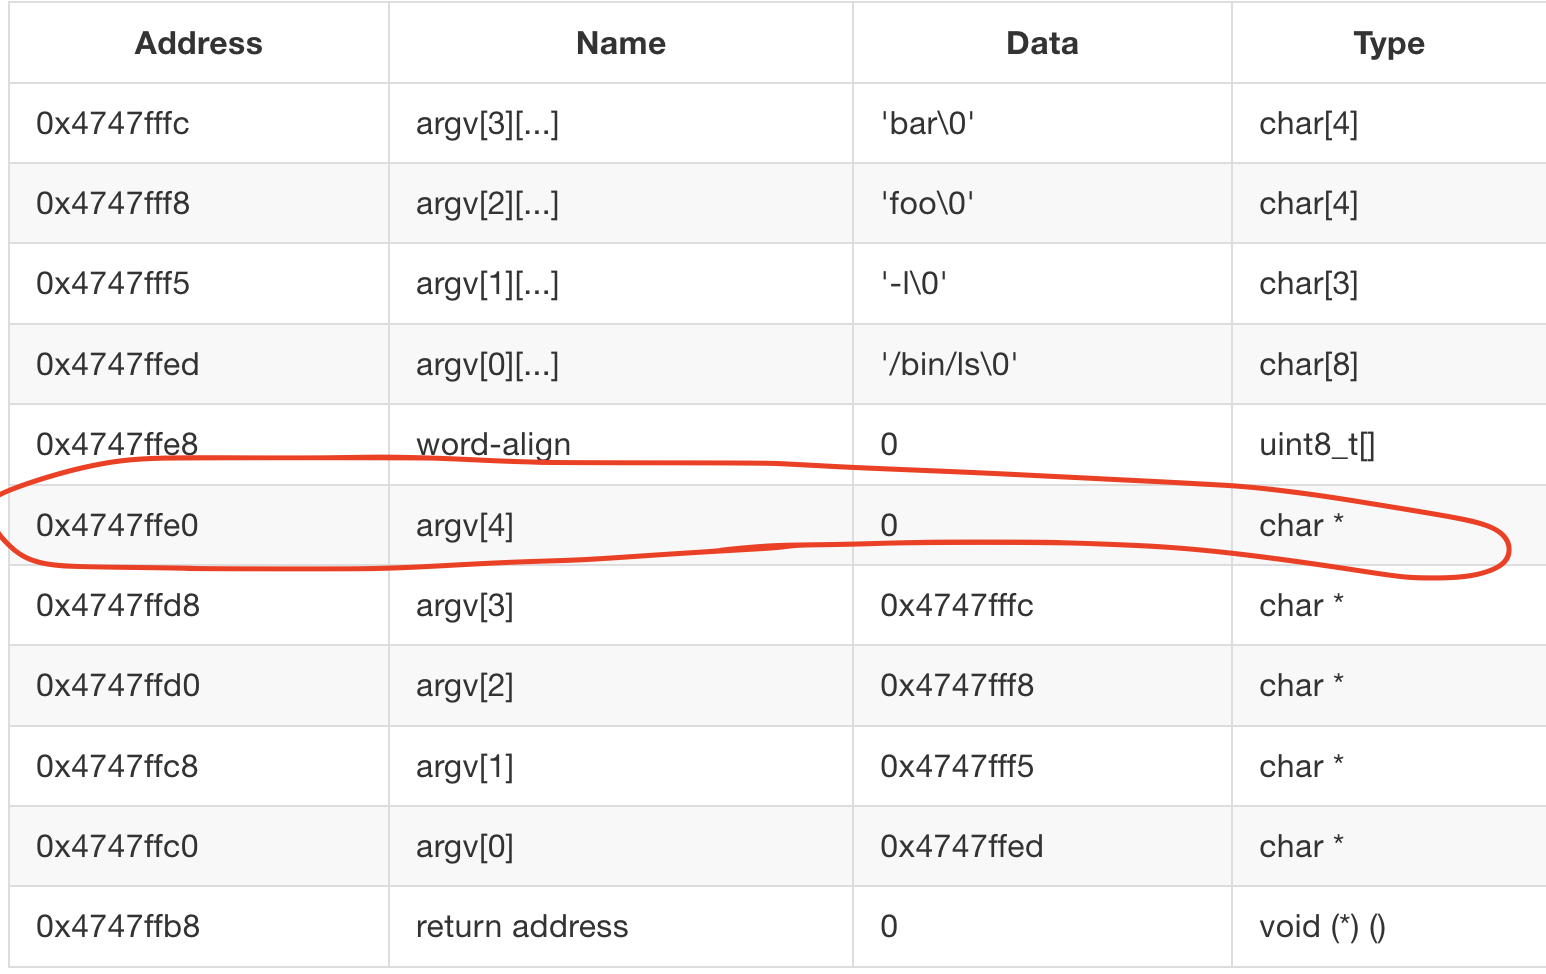Click the Address column header
1546x974 pixels.
[199, 43]
